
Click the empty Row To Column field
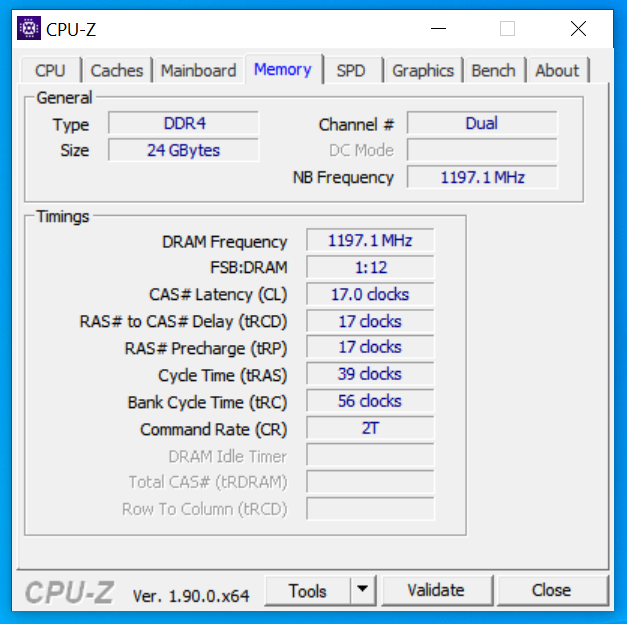(x=370, y=509)
